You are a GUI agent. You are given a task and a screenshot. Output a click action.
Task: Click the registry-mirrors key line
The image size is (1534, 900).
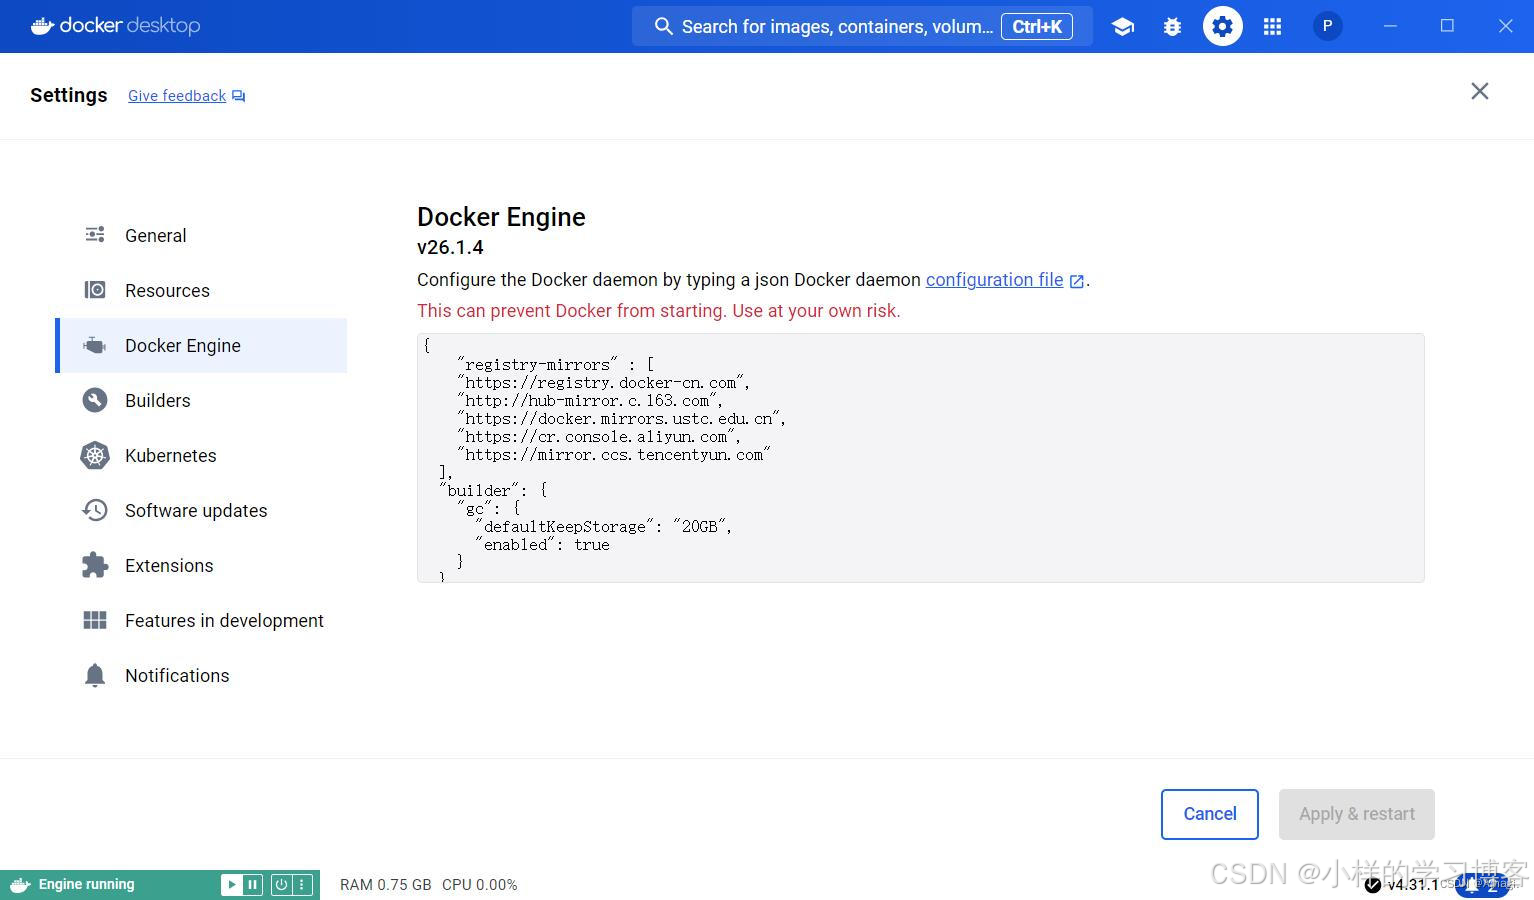[555, 364]
